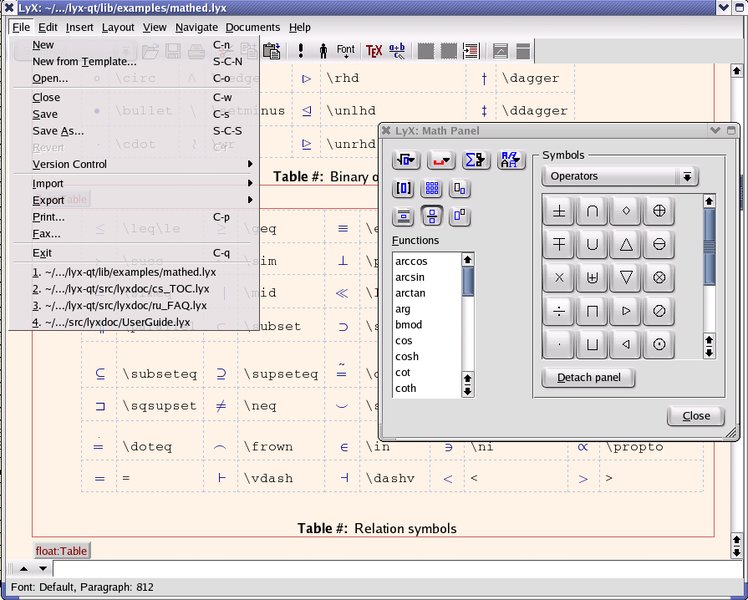Viewport: 748px width, 600px height.
Task: Open the sigma symbols dropdown in Math Panel
Action: 476,160
